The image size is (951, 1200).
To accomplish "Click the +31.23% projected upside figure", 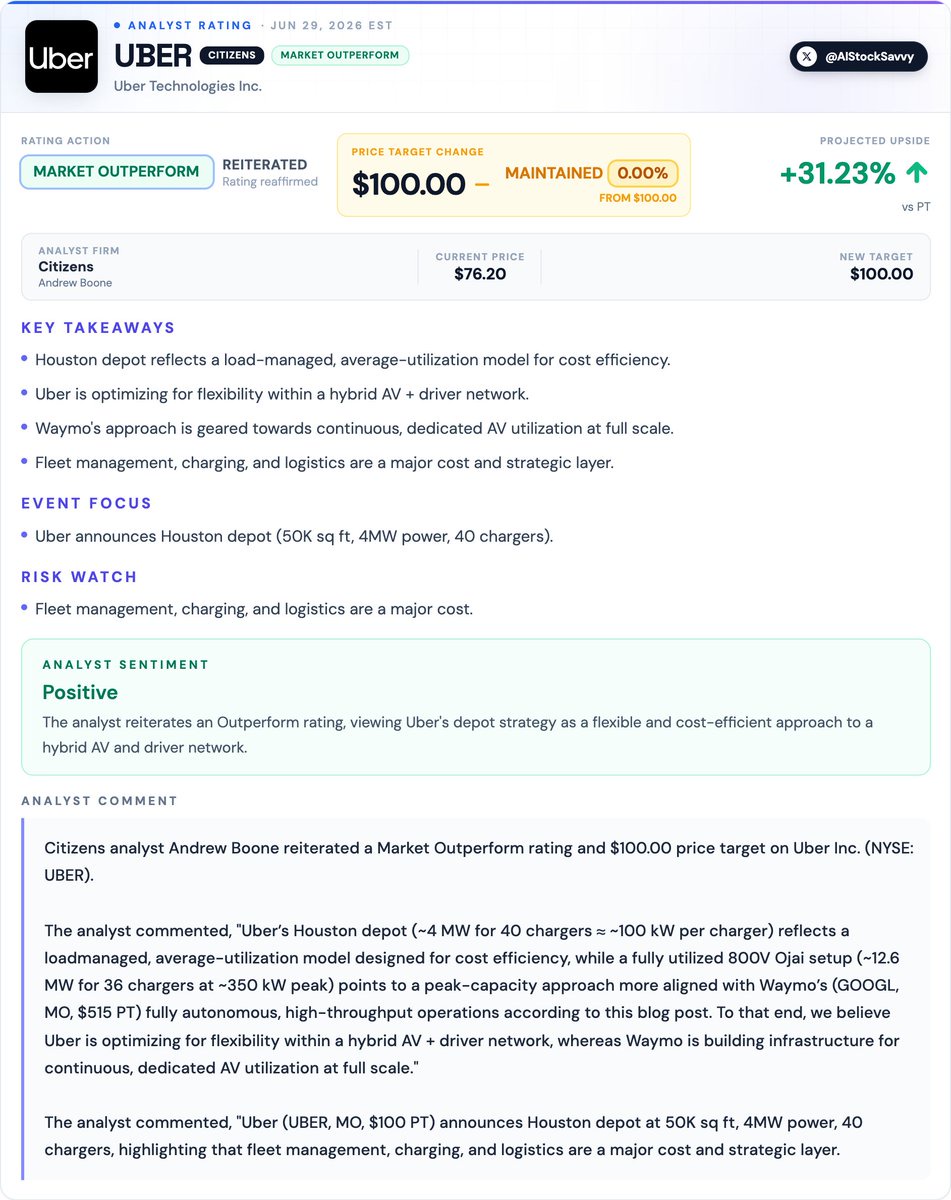I will [x=838, y=174].
